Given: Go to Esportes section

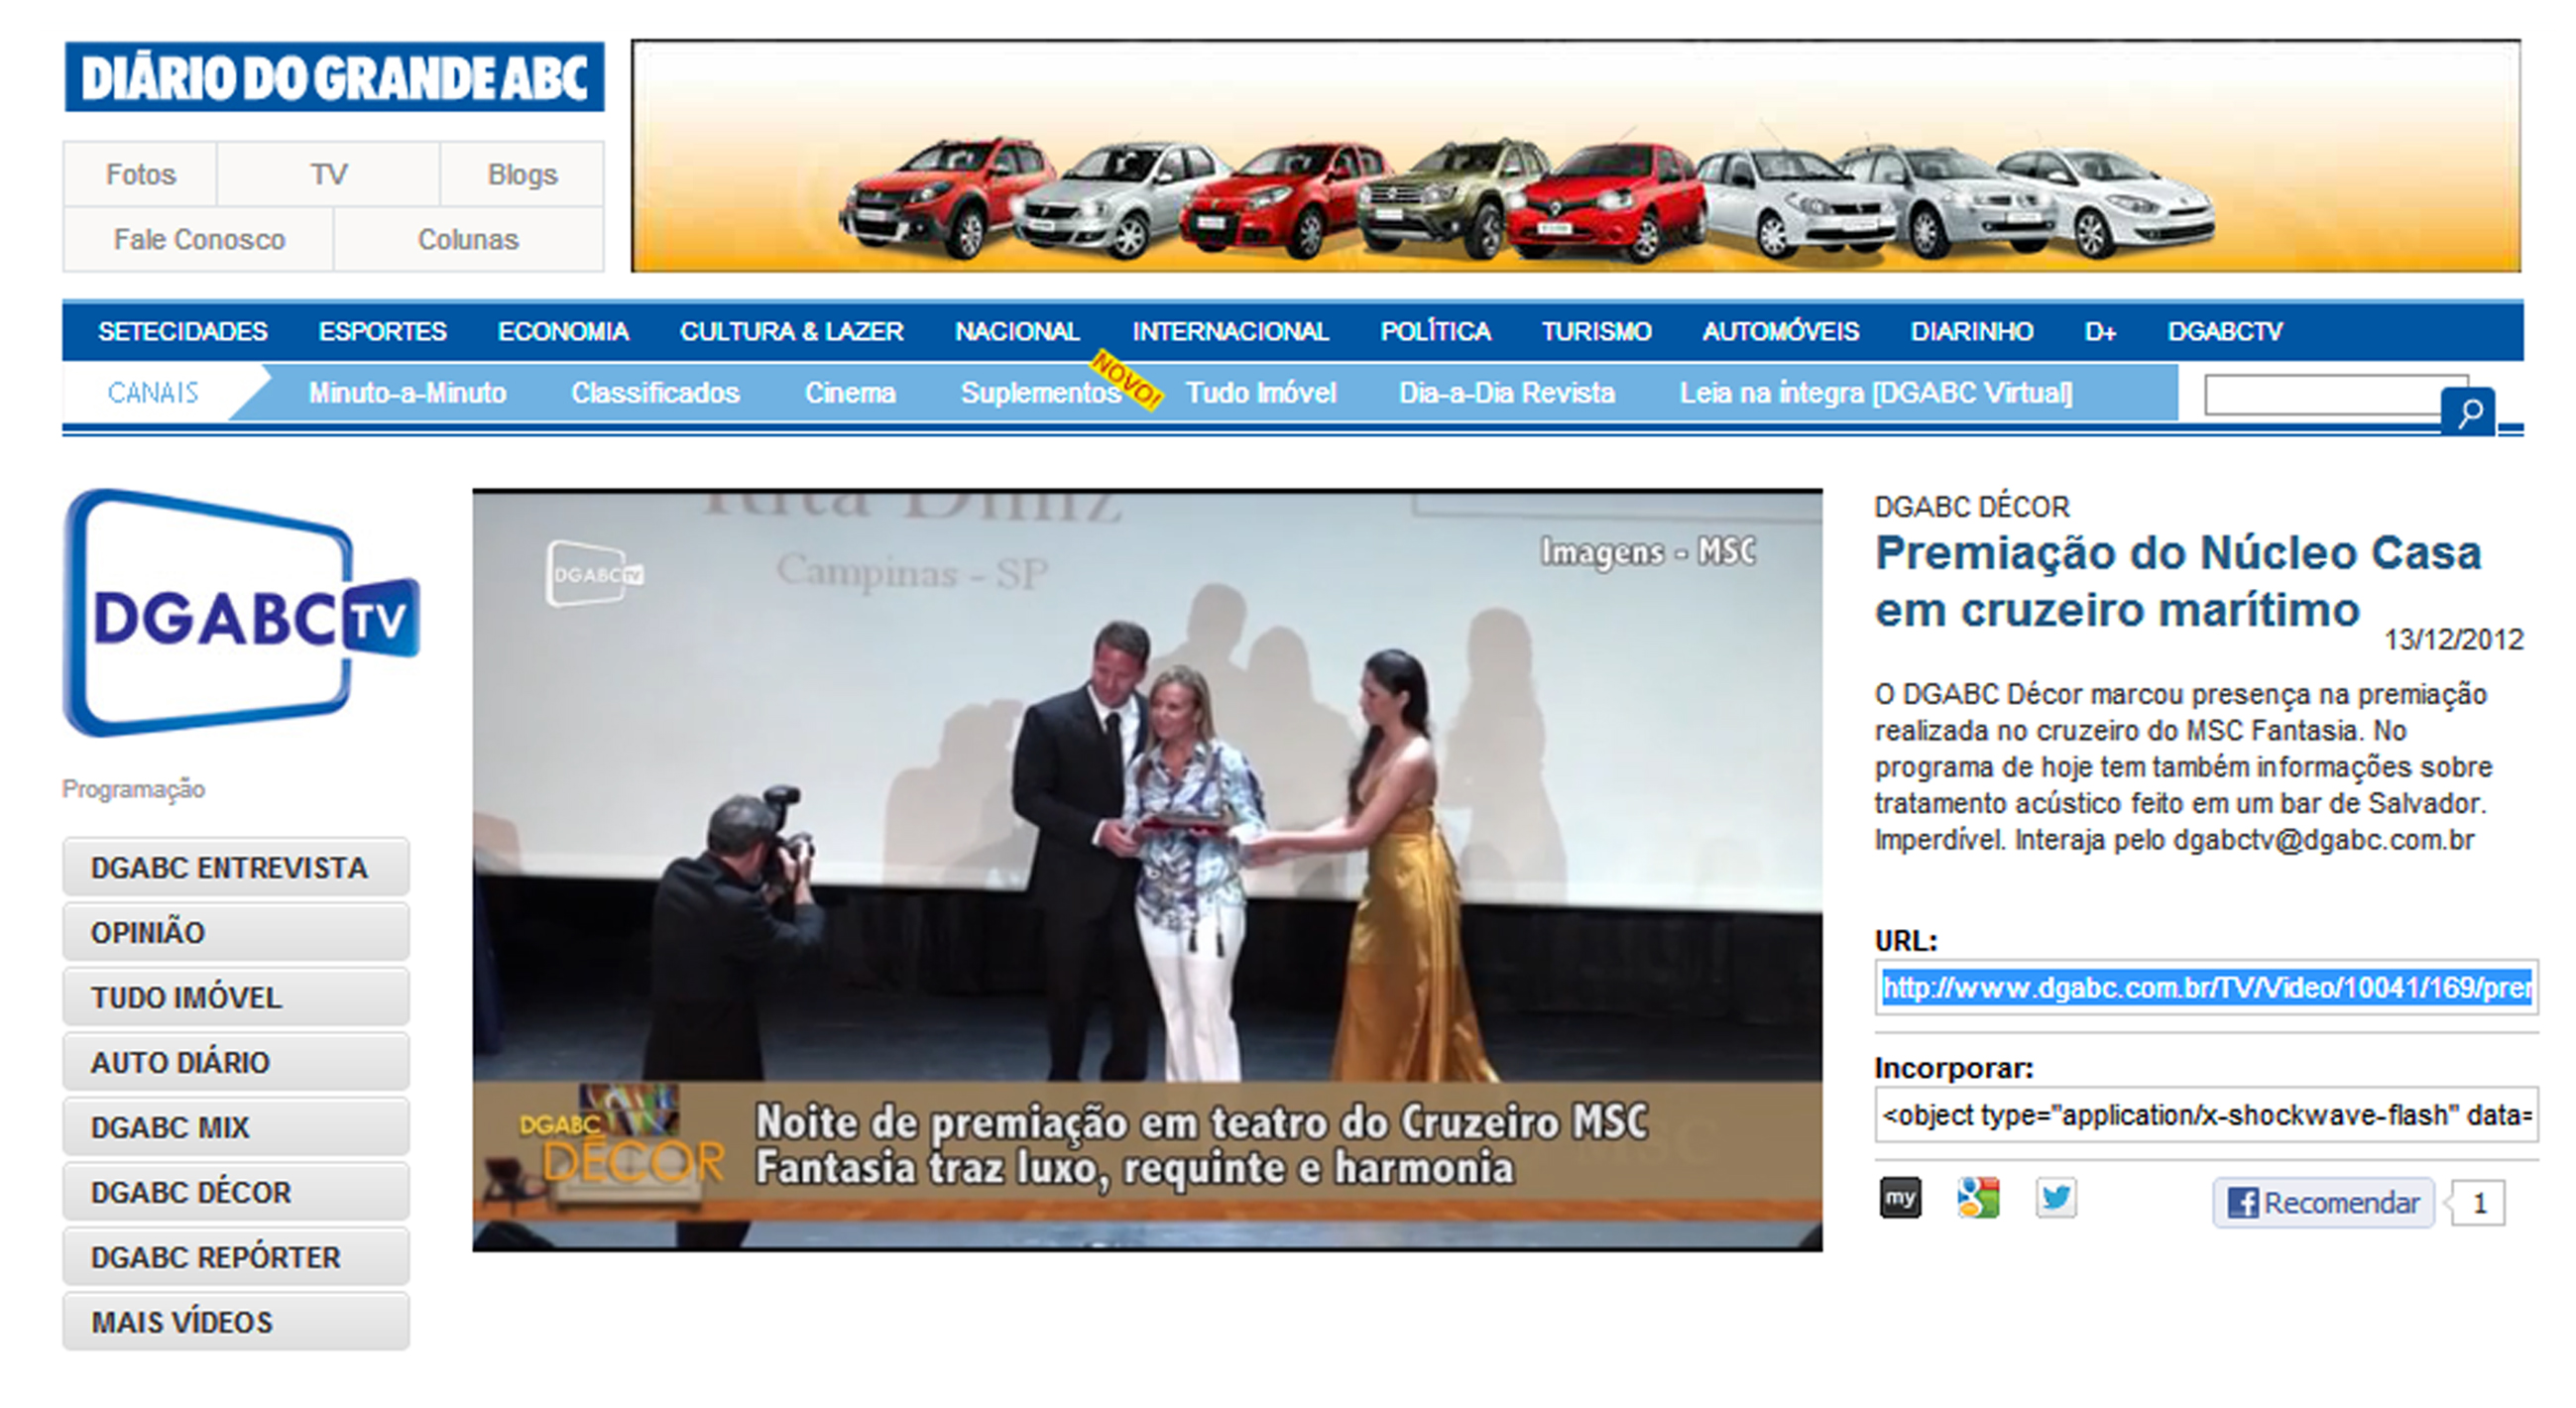Looking at the screenshot, I should point(382,331).
